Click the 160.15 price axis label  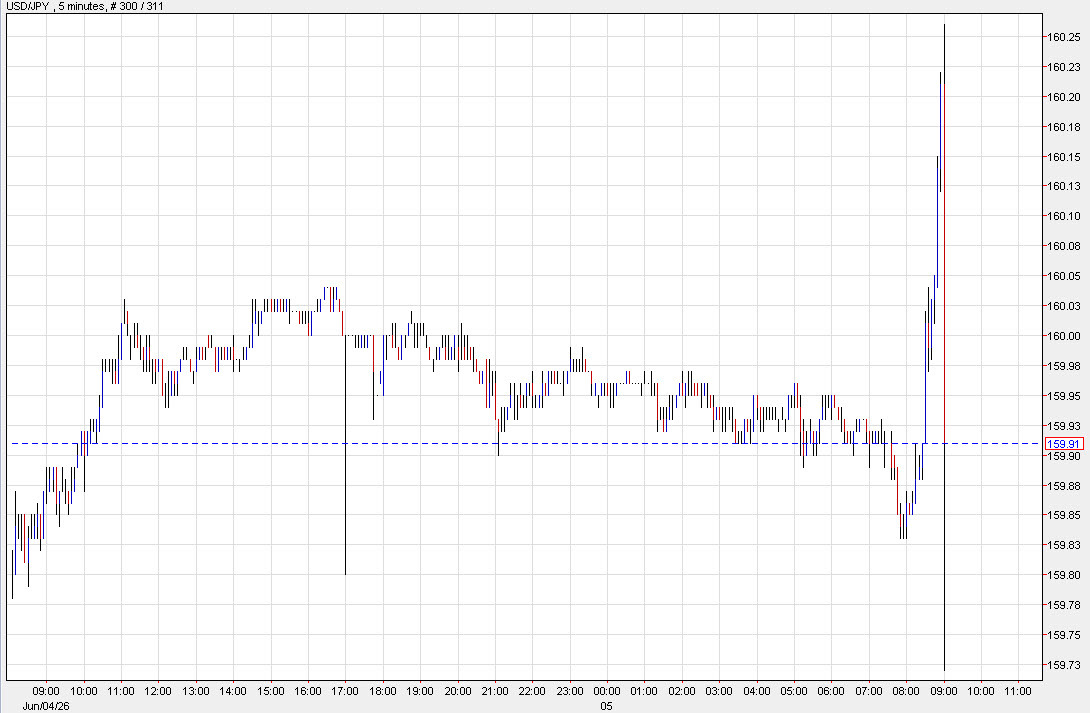click(x=1064, y=157)
